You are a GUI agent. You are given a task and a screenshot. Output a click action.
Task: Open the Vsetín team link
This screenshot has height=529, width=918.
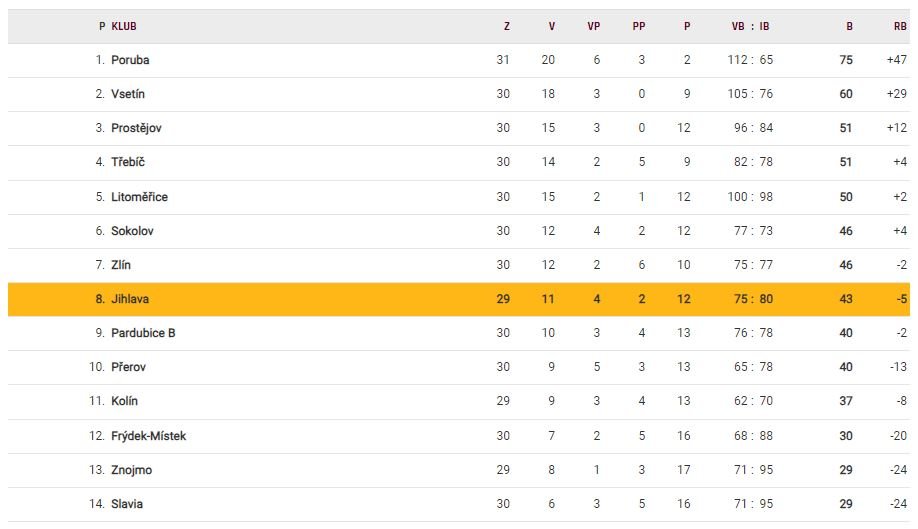129,94
